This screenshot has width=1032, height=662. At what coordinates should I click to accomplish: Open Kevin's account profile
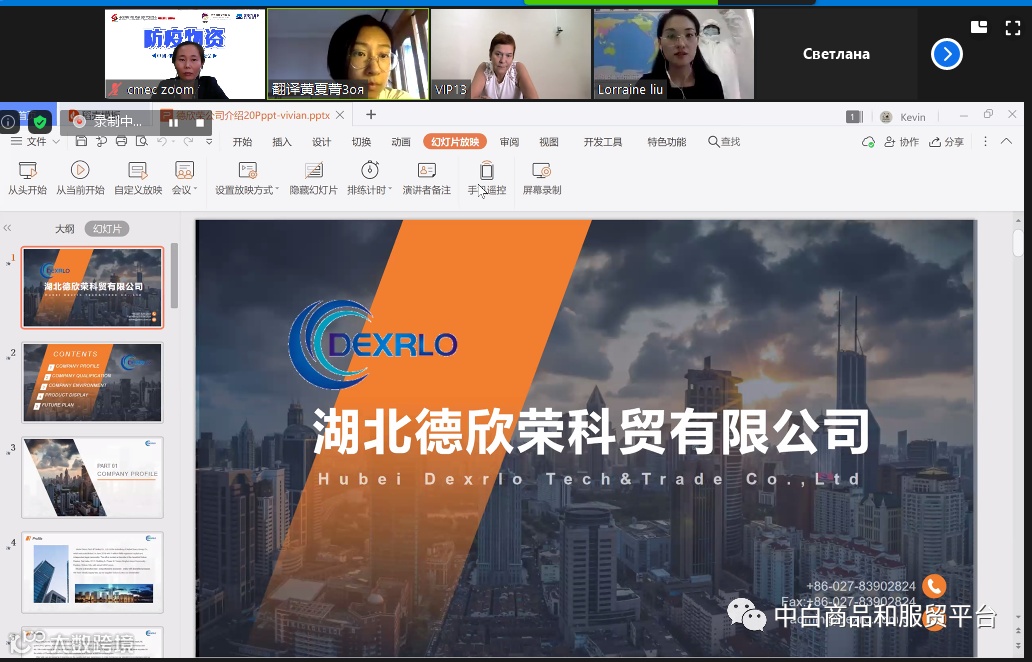coord(903,116)
